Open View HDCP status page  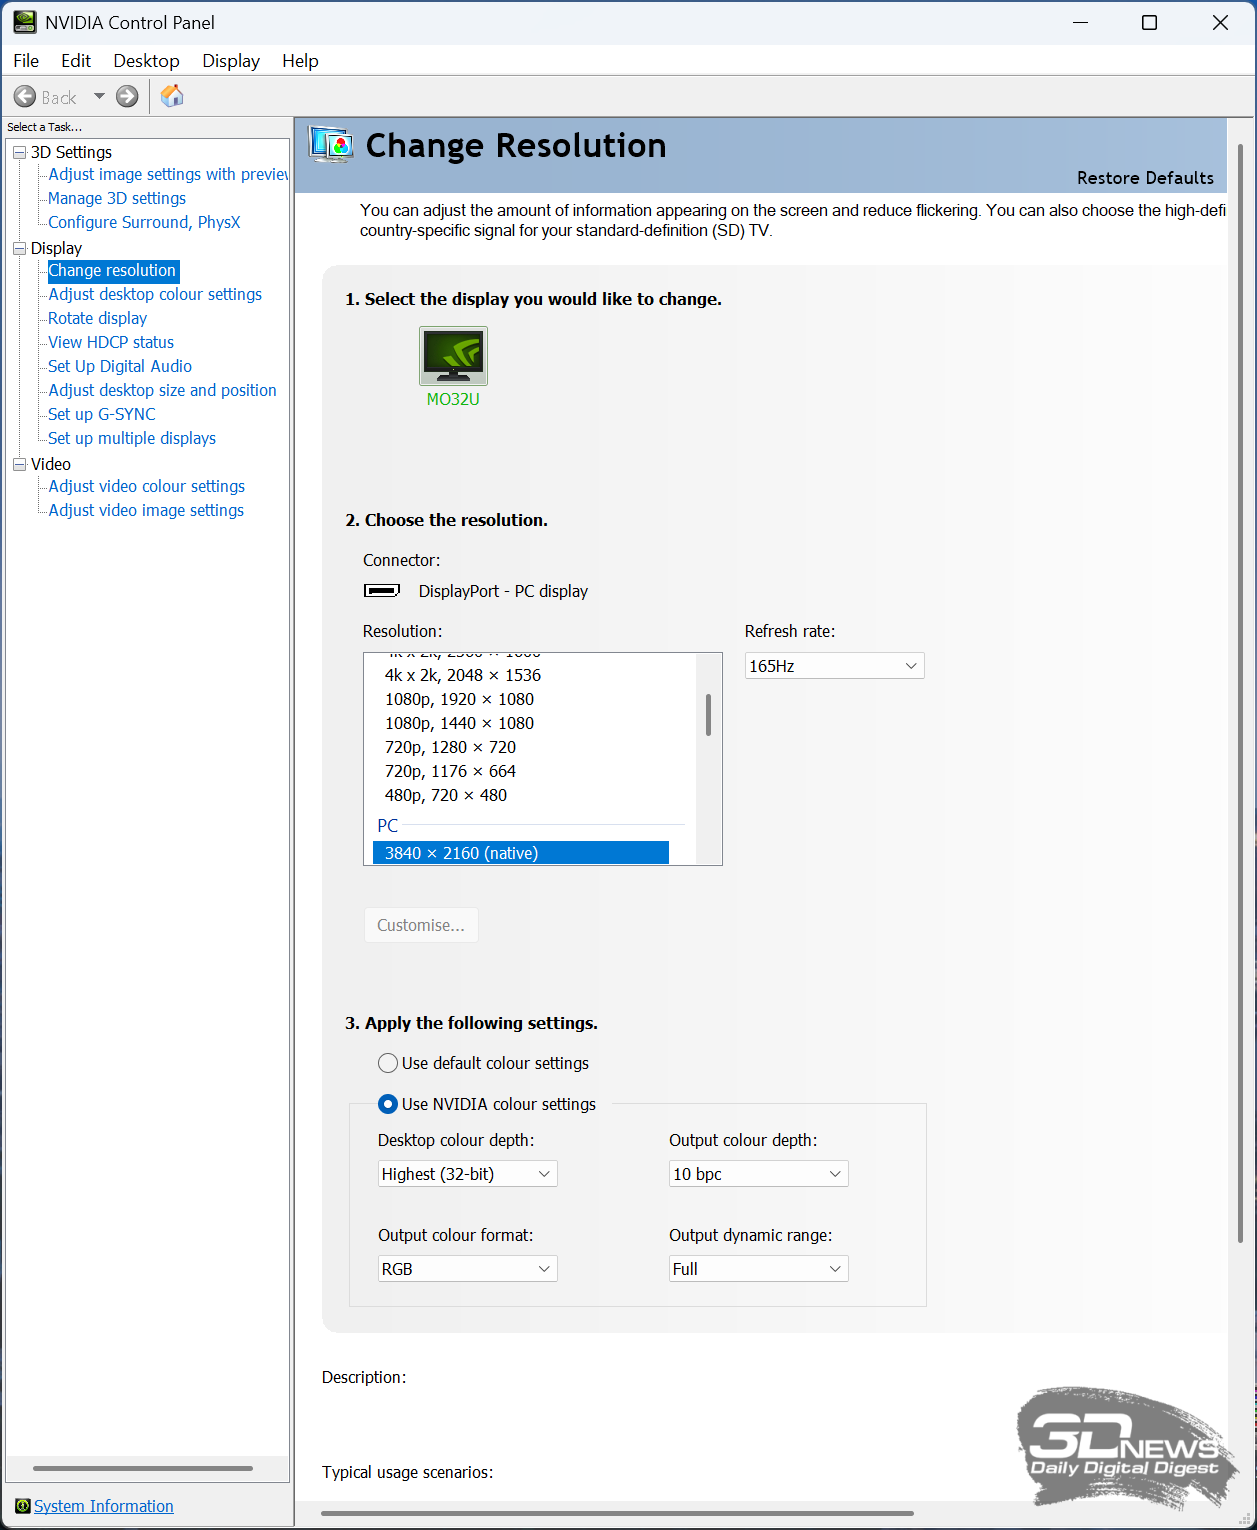pos(111,342)
